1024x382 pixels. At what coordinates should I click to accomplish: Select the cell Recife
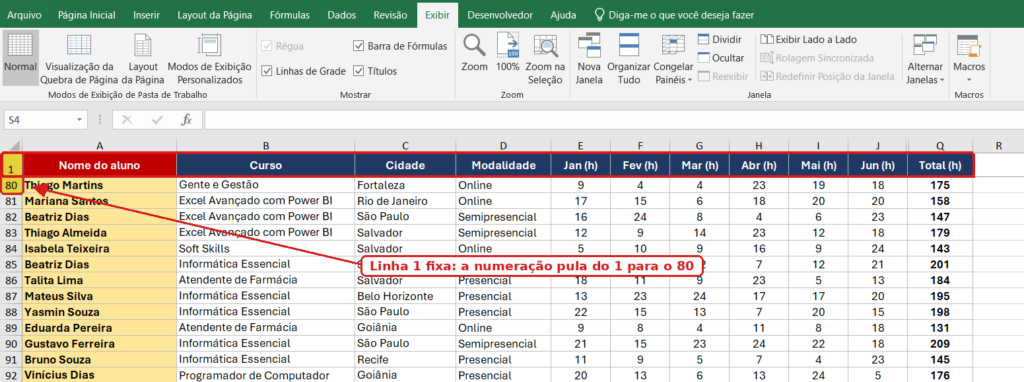(405, 360)
